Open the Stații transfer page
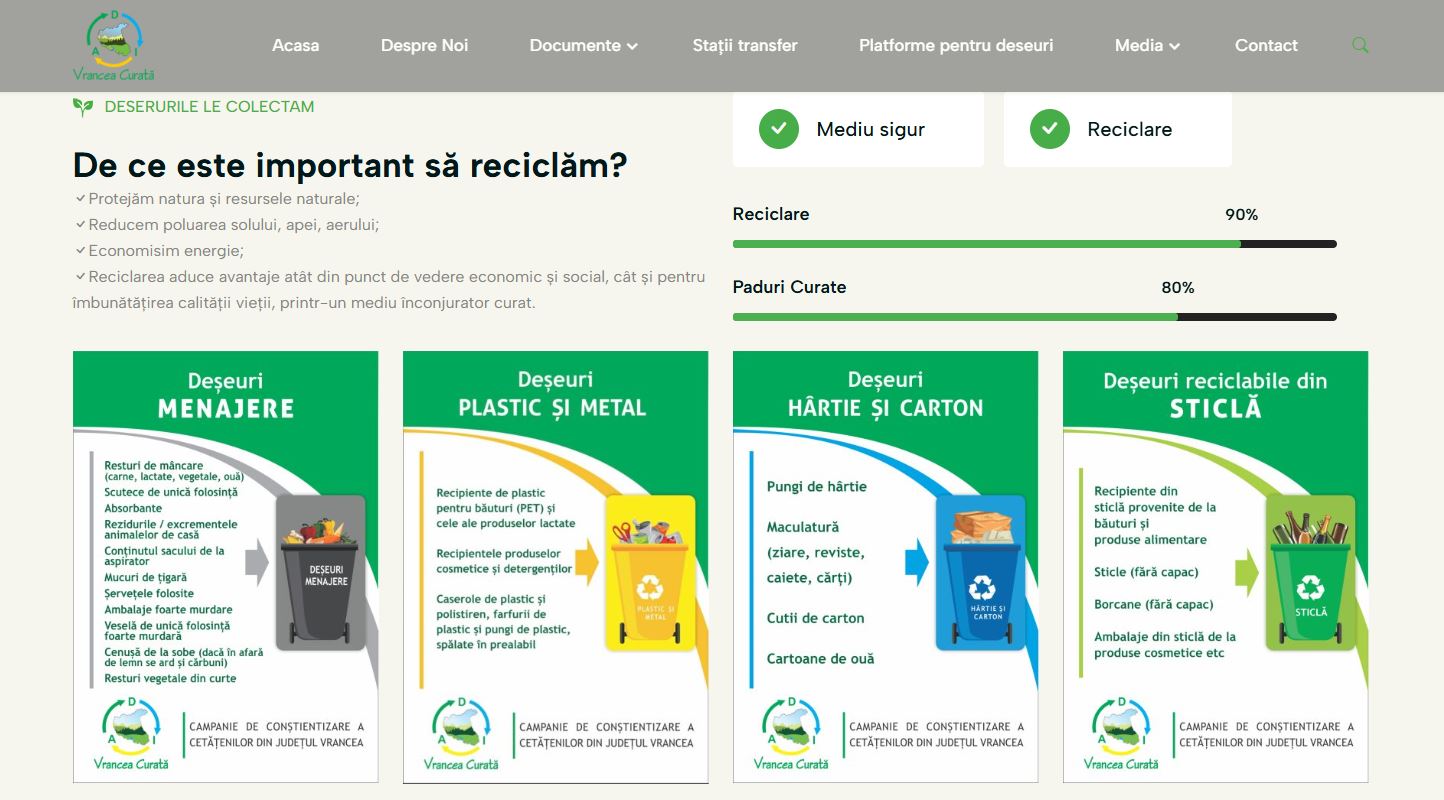This screenshot has width=1444, height=800. pyautogui.click(x=745, y=46)
